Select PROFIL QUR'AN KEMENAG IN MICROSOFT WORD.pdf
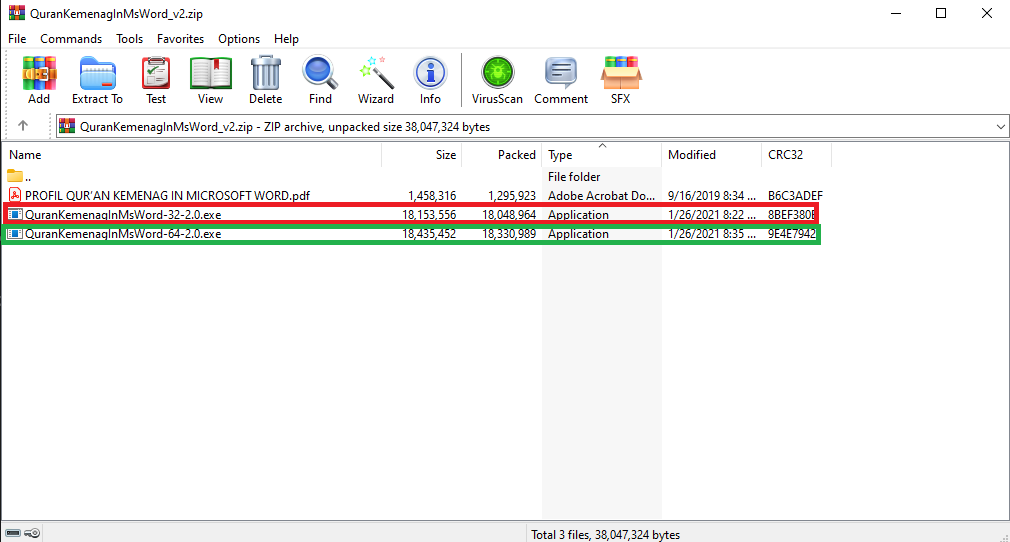1010x542 pixels. click(x=167, y=195)
